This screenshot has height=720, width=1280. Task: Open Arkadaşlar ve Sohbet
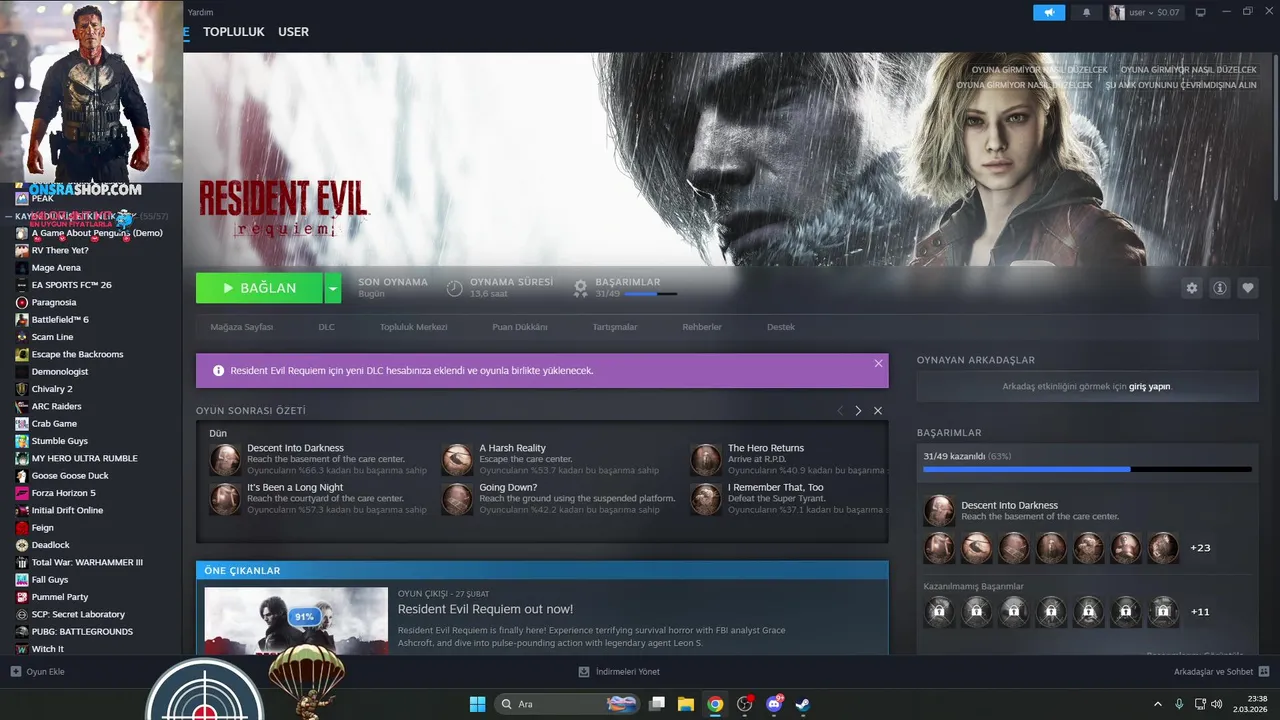tap(1221, 671)
